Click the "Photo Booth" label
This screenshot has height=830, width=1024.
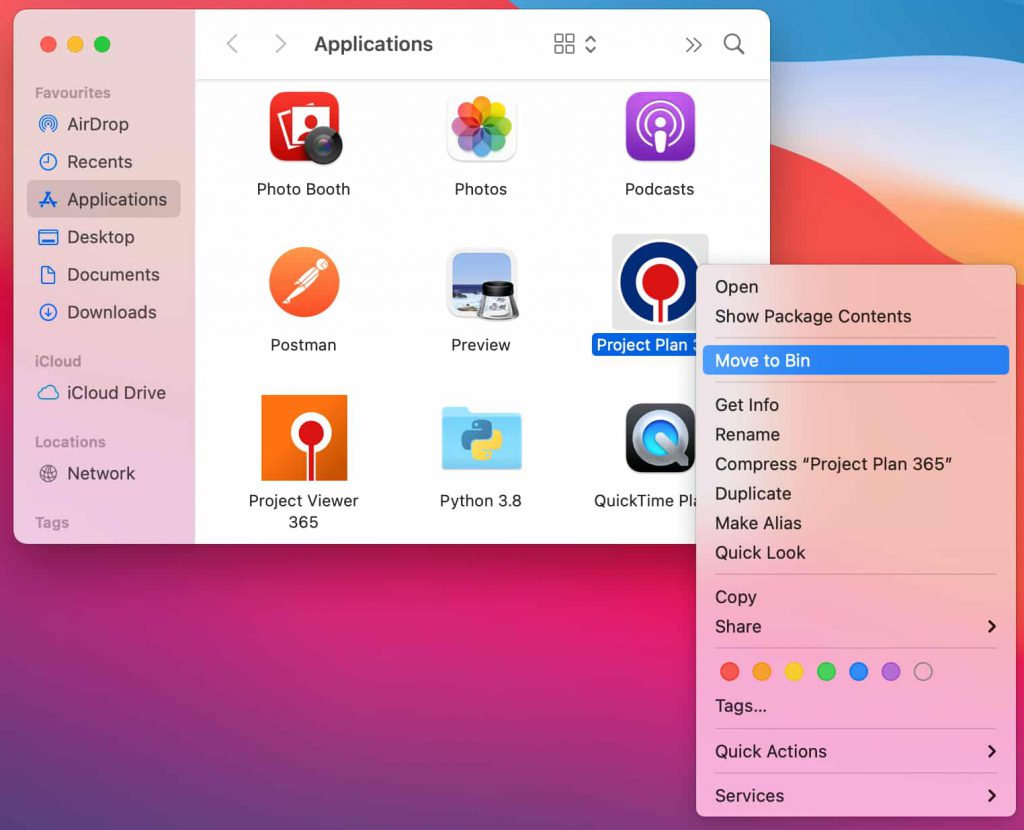(304, 189)
